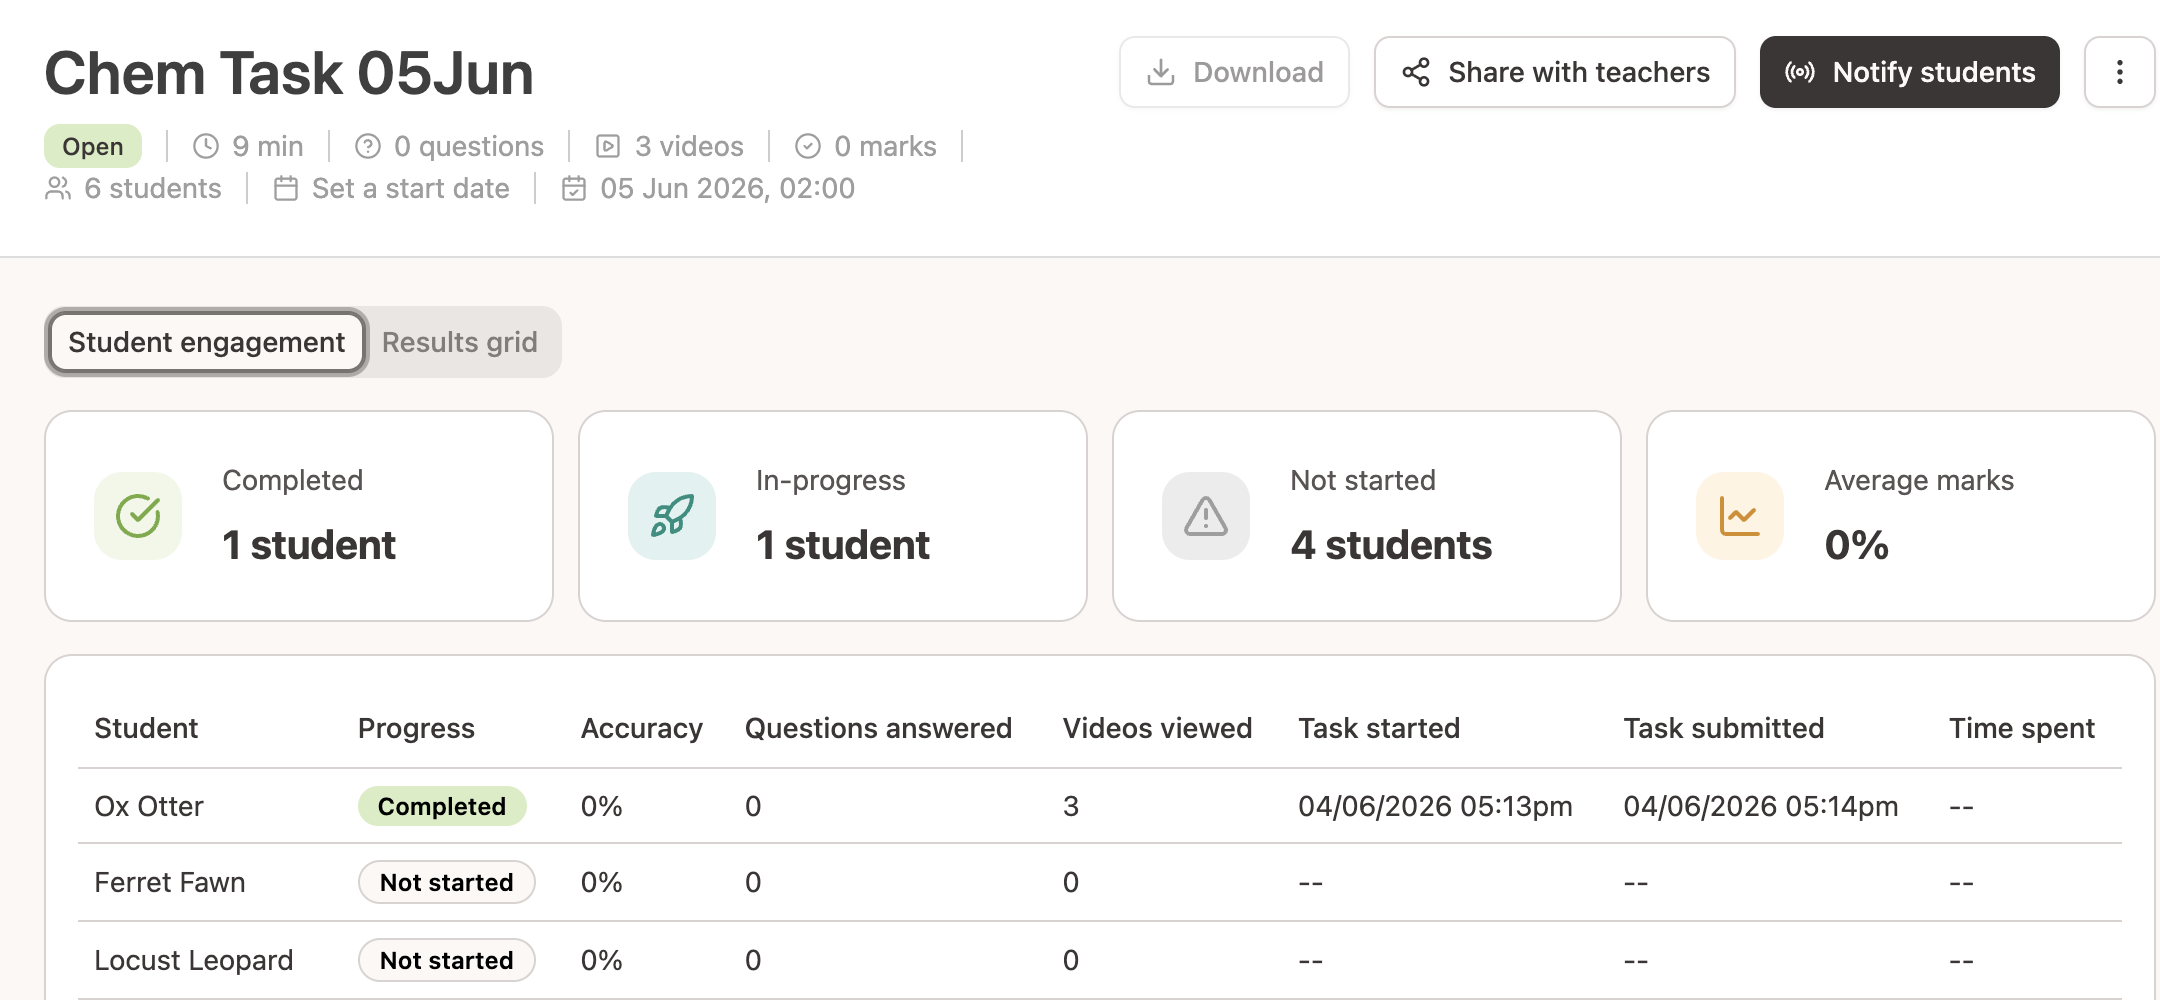Click Notify students button
The height and width of the screenshot is (1000, 2160).
(1909, 72)
